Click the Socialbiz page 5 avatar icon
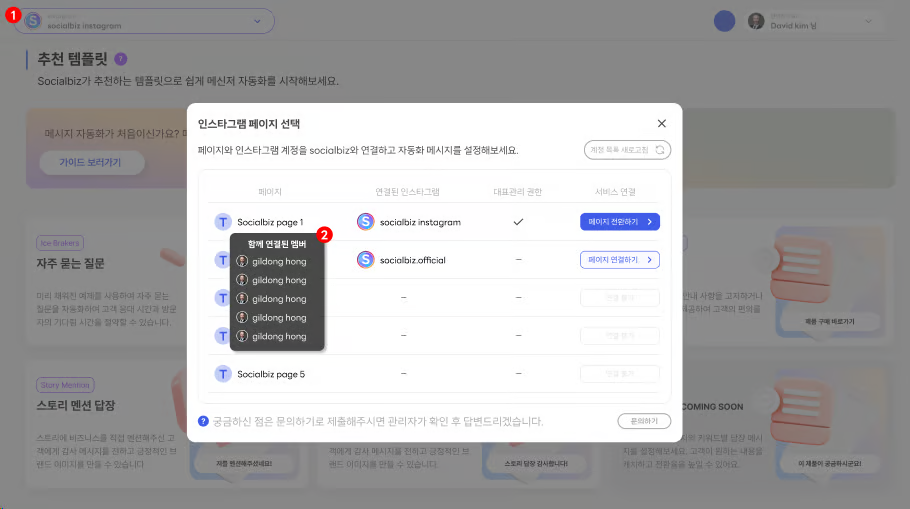 pyautogui.click(x=222, y=374)
